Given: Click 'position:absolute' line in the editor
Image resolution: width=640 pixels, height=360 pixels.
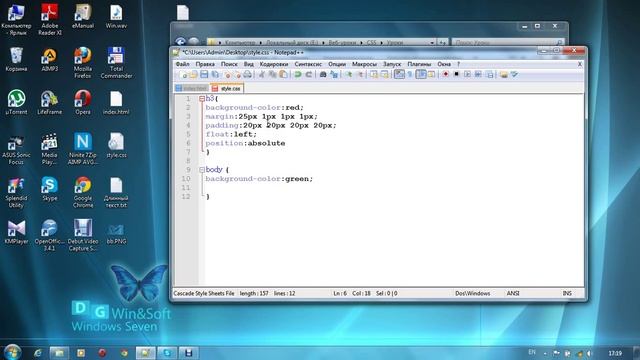Looking at the screenshot, I should tap(245, 143).
